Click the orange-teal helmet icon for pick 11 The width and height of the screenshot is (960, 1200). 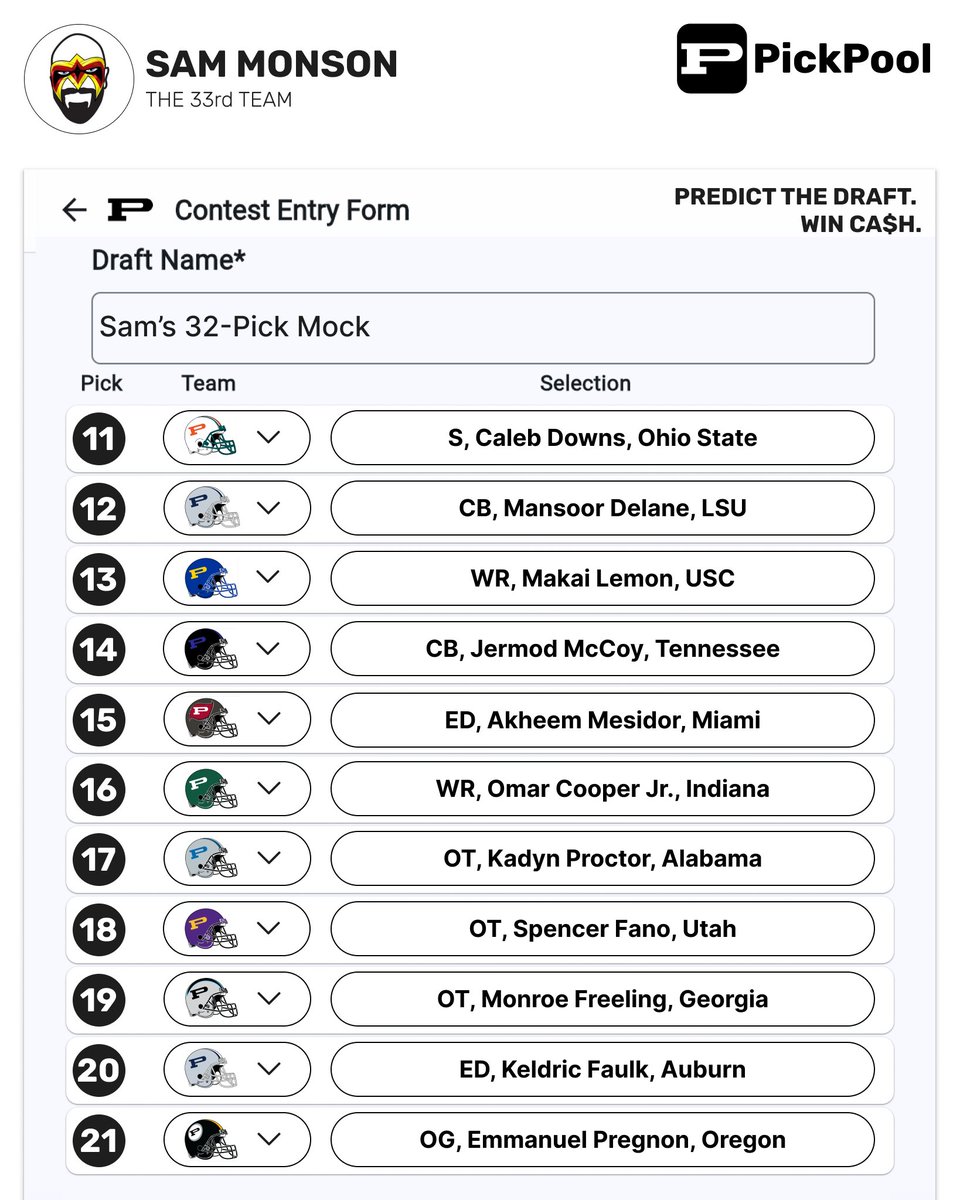pyautogui.click(x=212, y=438)
